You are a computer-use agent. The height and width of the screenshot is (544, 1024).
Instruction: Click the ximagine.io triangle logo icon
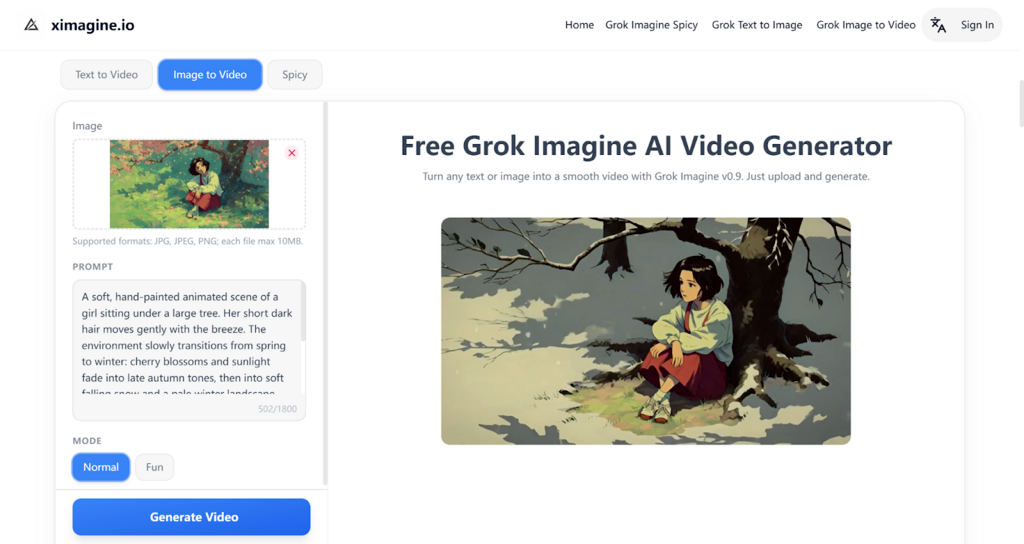click(31, 25)
